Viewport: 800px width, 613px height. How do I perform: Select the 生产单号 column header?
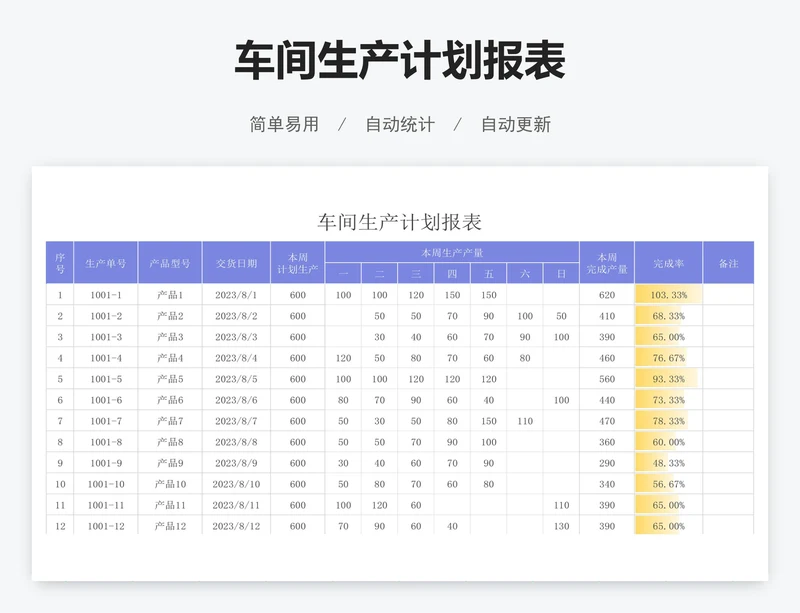(x=106, y=263)
